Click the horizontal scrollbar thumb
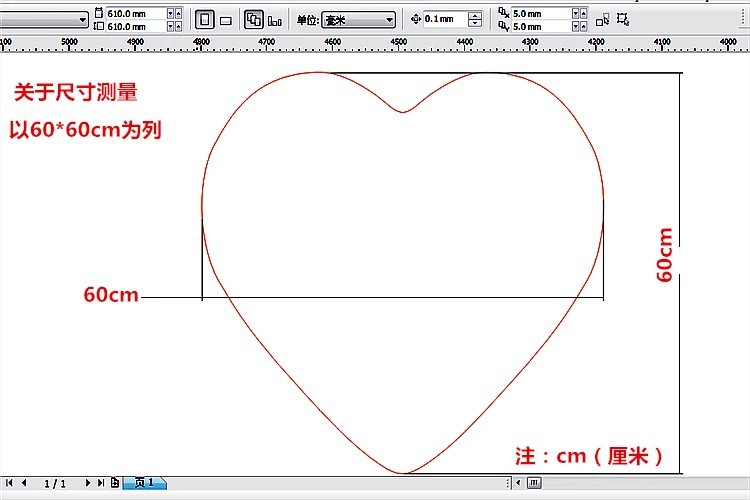The image size is (750, 500). (x=534, y=483)
